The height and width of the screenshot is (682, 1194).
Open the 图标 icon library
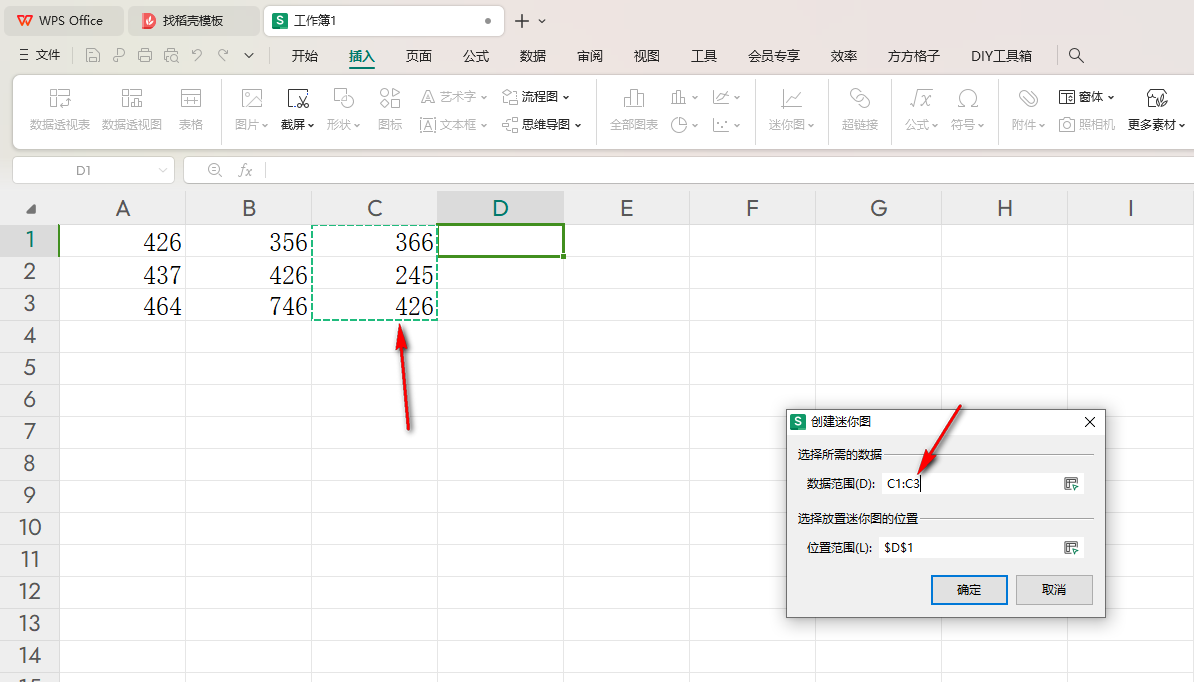tap(390, 110)
